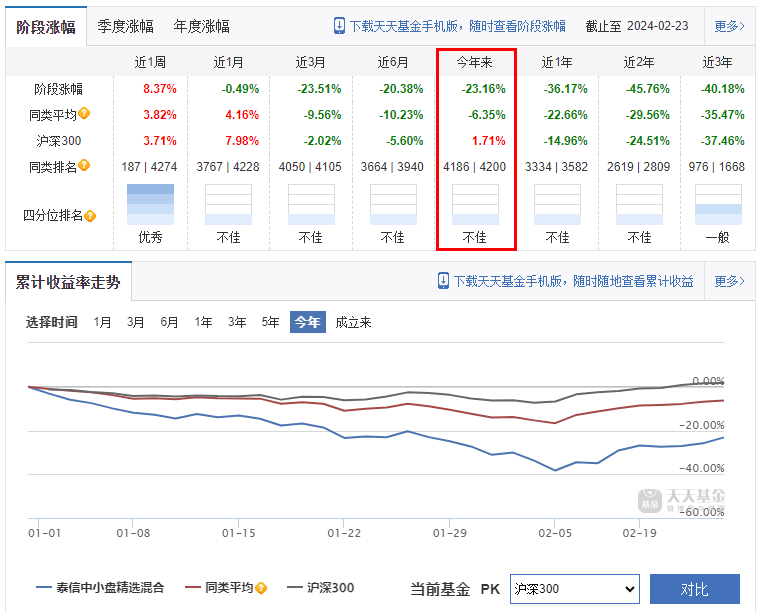Click the 4.16% 同类平均 value

pyautogui.click(x=242, y=115)
